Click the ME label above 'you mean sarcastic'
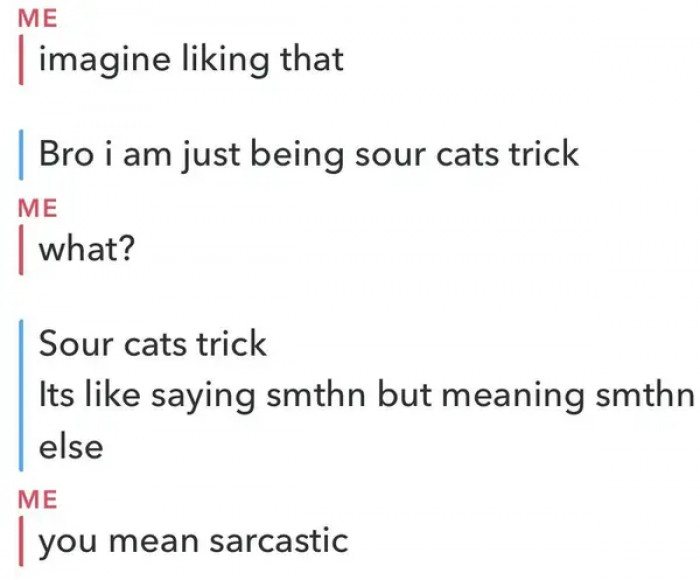This screenshot has width=700, height=580. click(x=38, y=499)
